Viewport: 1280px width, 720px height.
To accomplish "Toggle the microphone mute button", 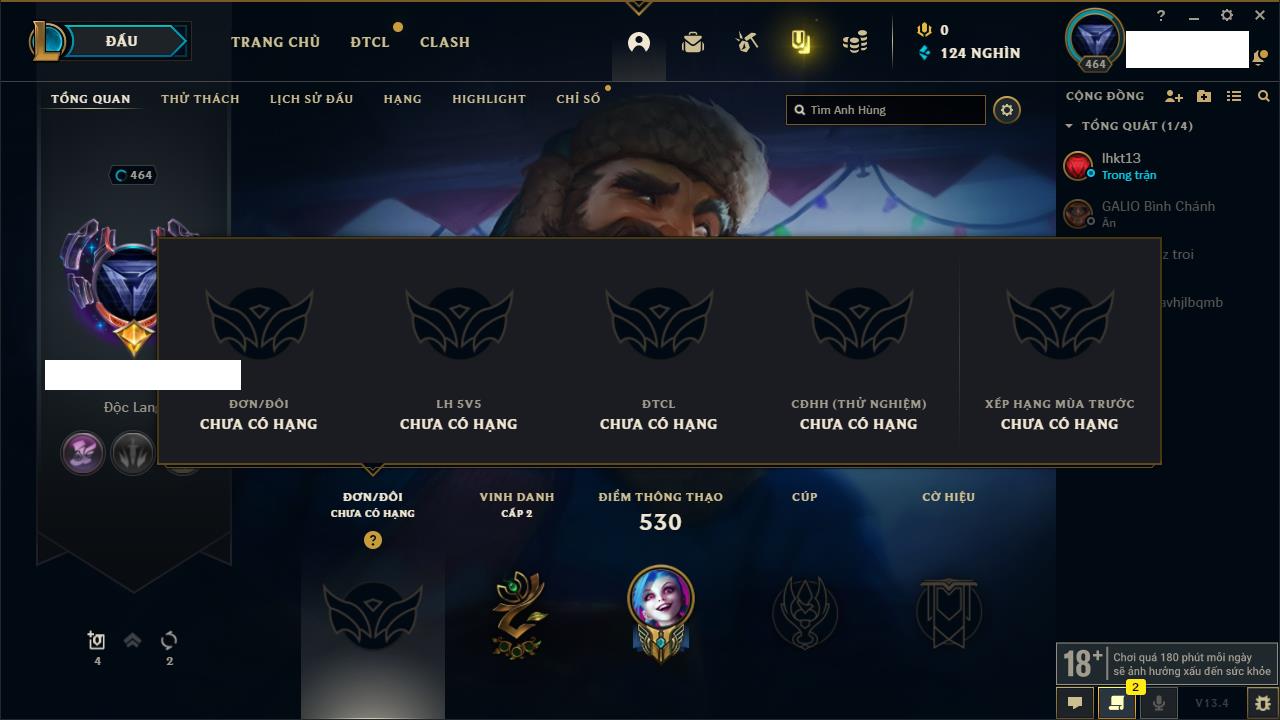I will [x=1159, y=703].
